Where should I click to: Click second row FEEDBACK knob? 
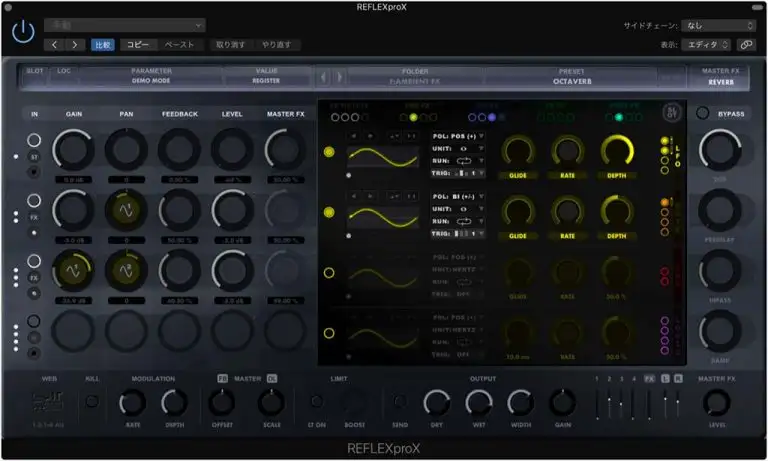coord(179,210)
